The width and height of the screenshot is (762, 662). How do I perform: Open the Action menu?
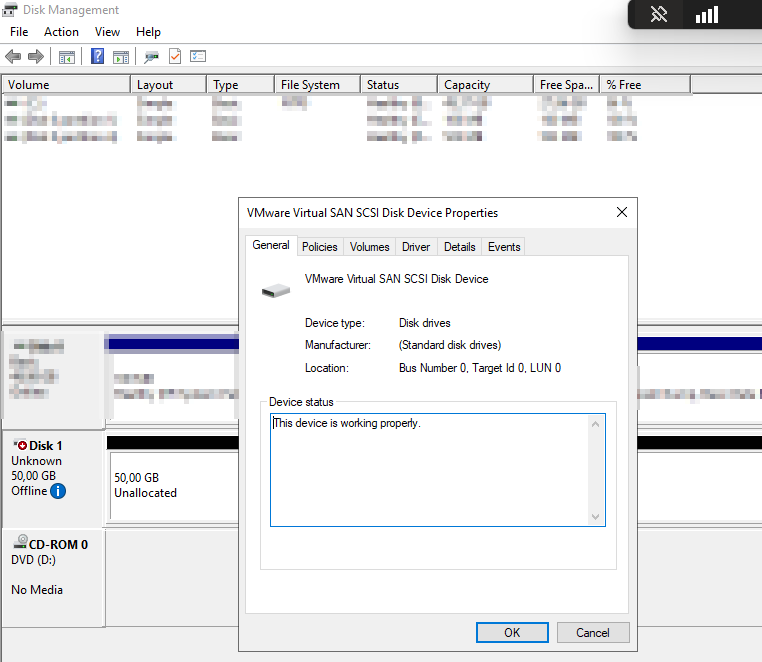(x=61, y=32)
